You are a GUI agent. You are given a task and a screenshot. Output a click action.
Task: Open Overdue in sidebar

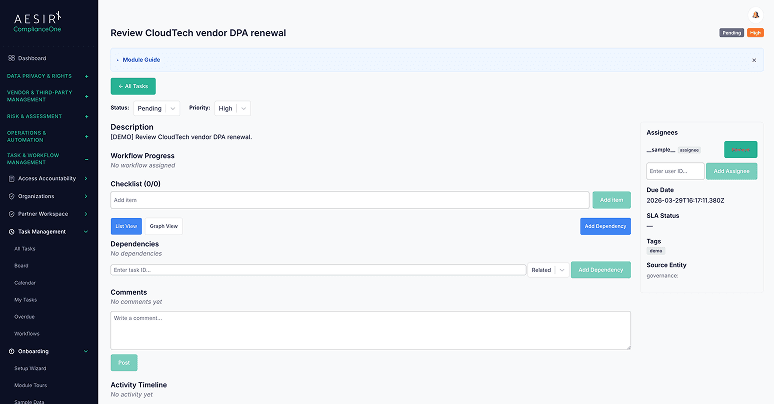(24, 317)
